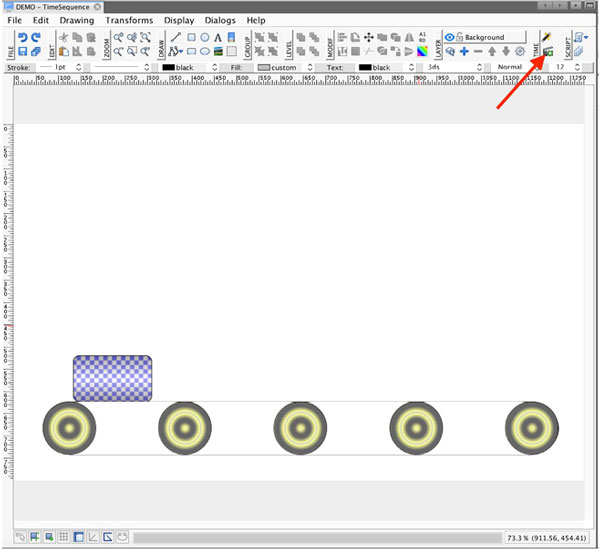
Task: Click the minus Remove layer icon
Action: [478, 51]
